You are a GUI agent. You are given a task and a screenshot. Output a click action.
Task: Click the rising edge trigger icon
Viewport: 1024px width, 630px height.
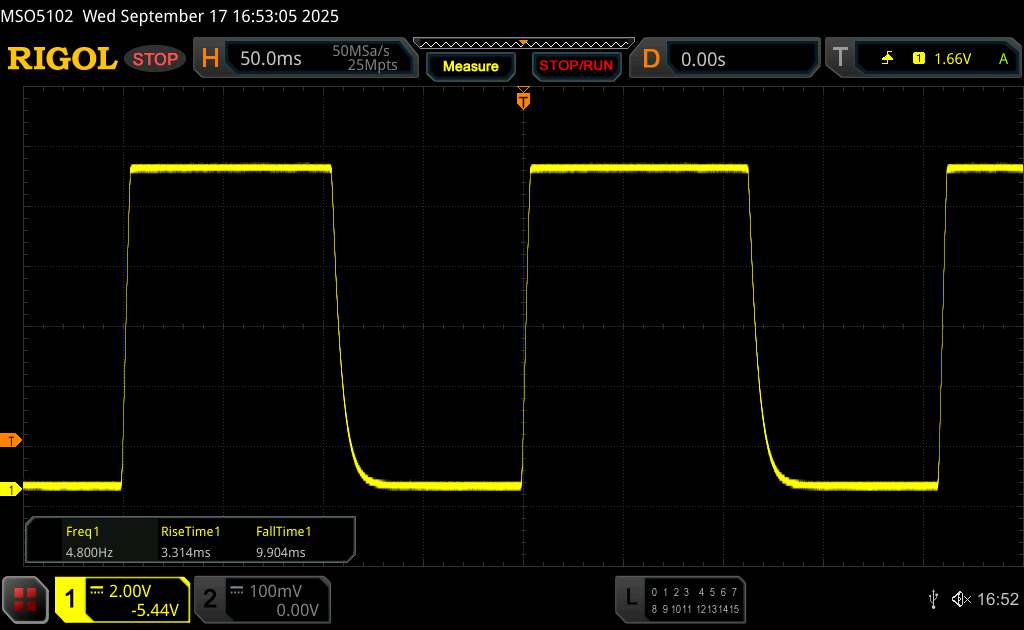point(888,59)
